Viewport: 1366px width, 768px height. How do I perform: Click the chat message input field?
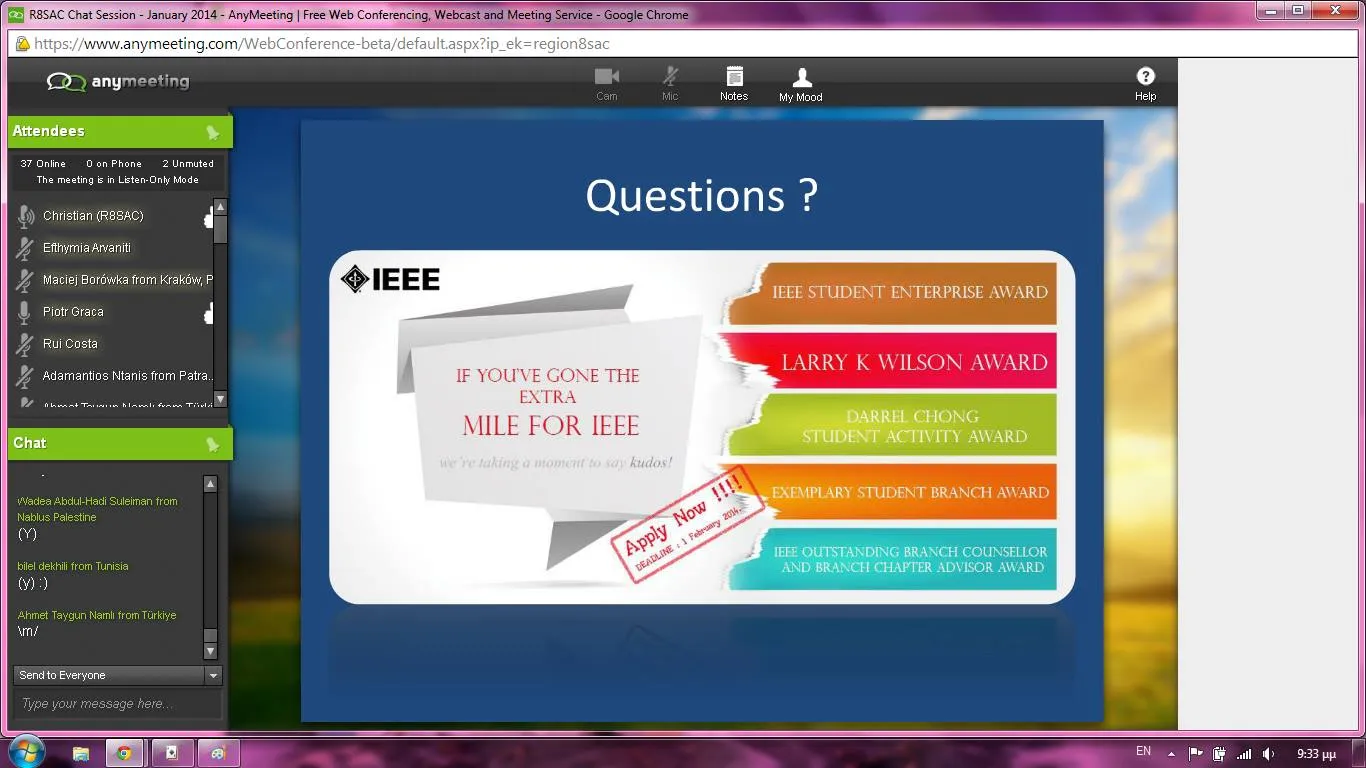[x=118, y=704]
